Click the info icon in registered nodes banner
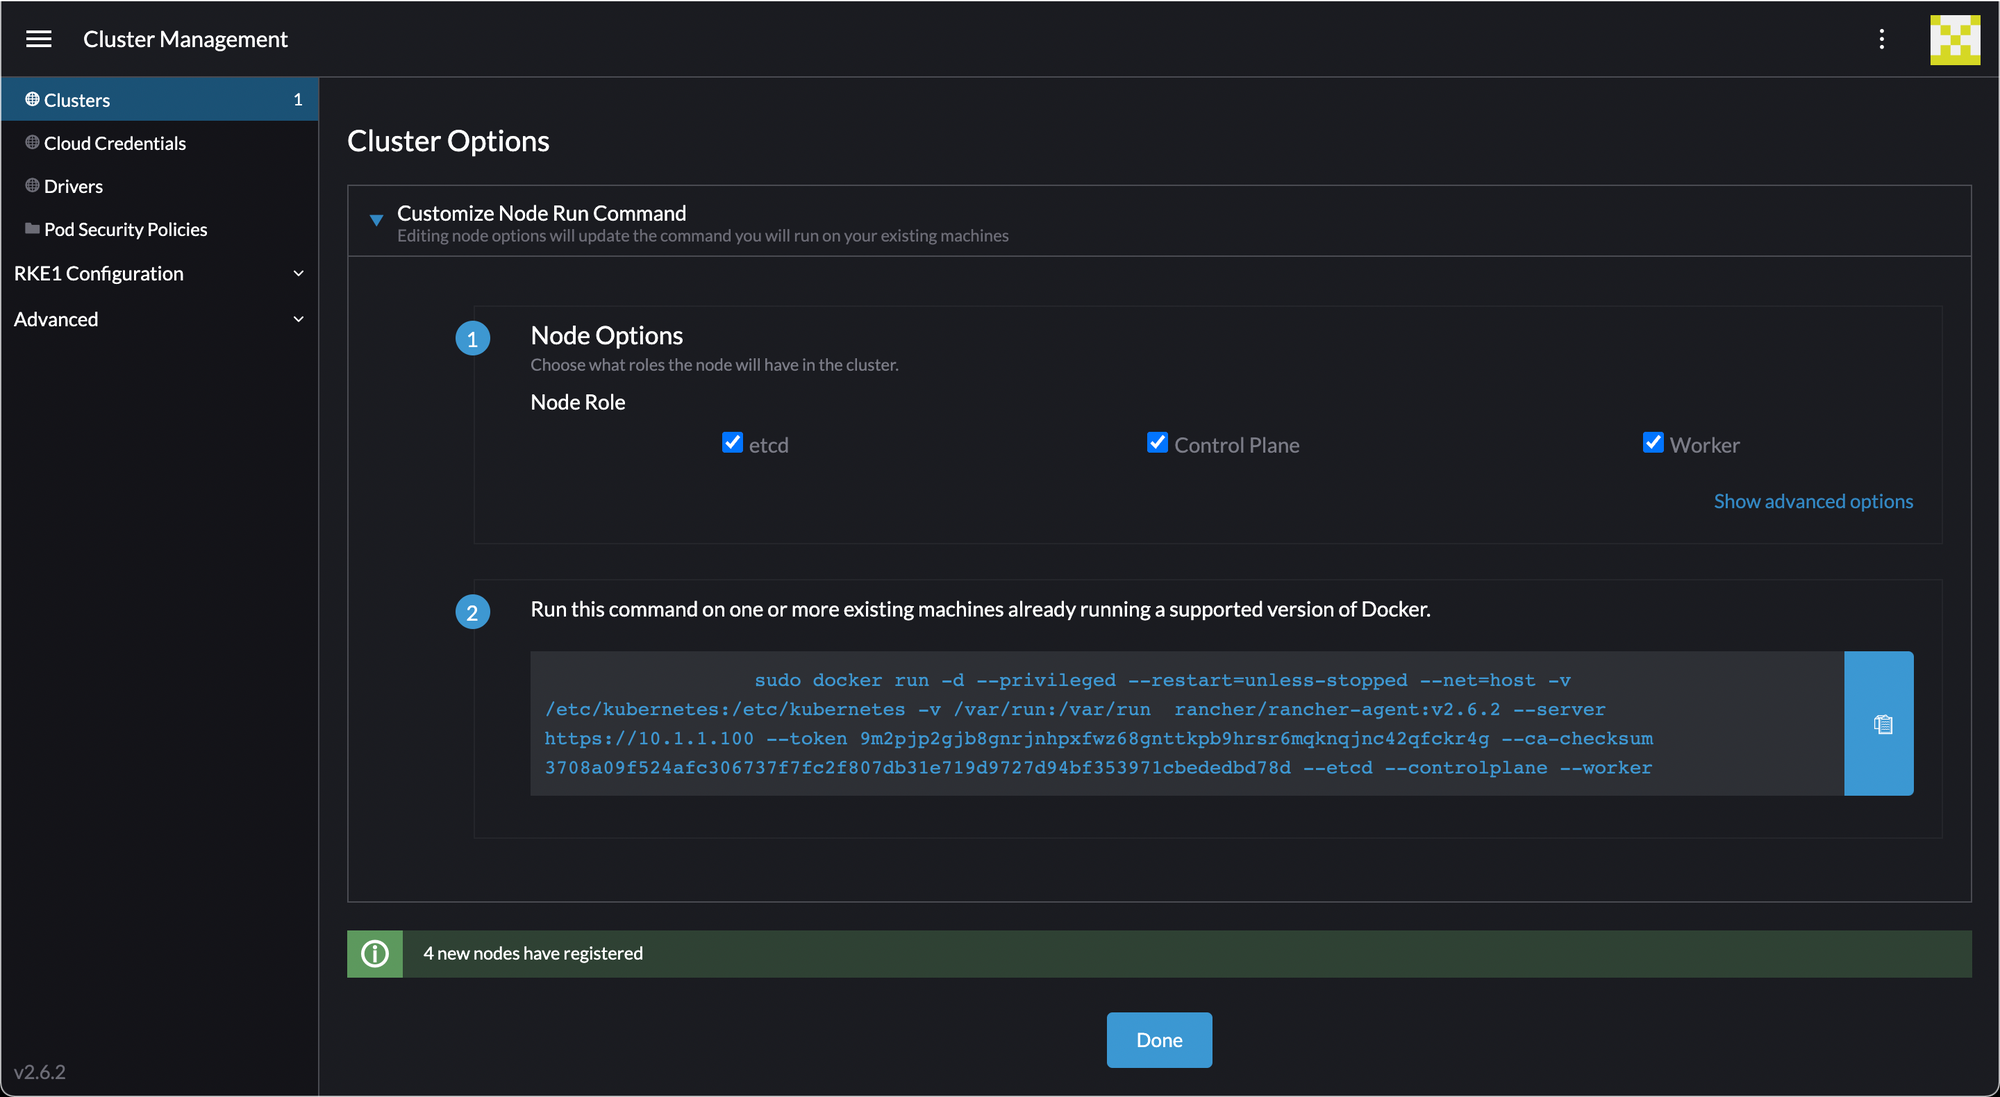Viewport: 2000px width, 1097px height. click(375, 954)
